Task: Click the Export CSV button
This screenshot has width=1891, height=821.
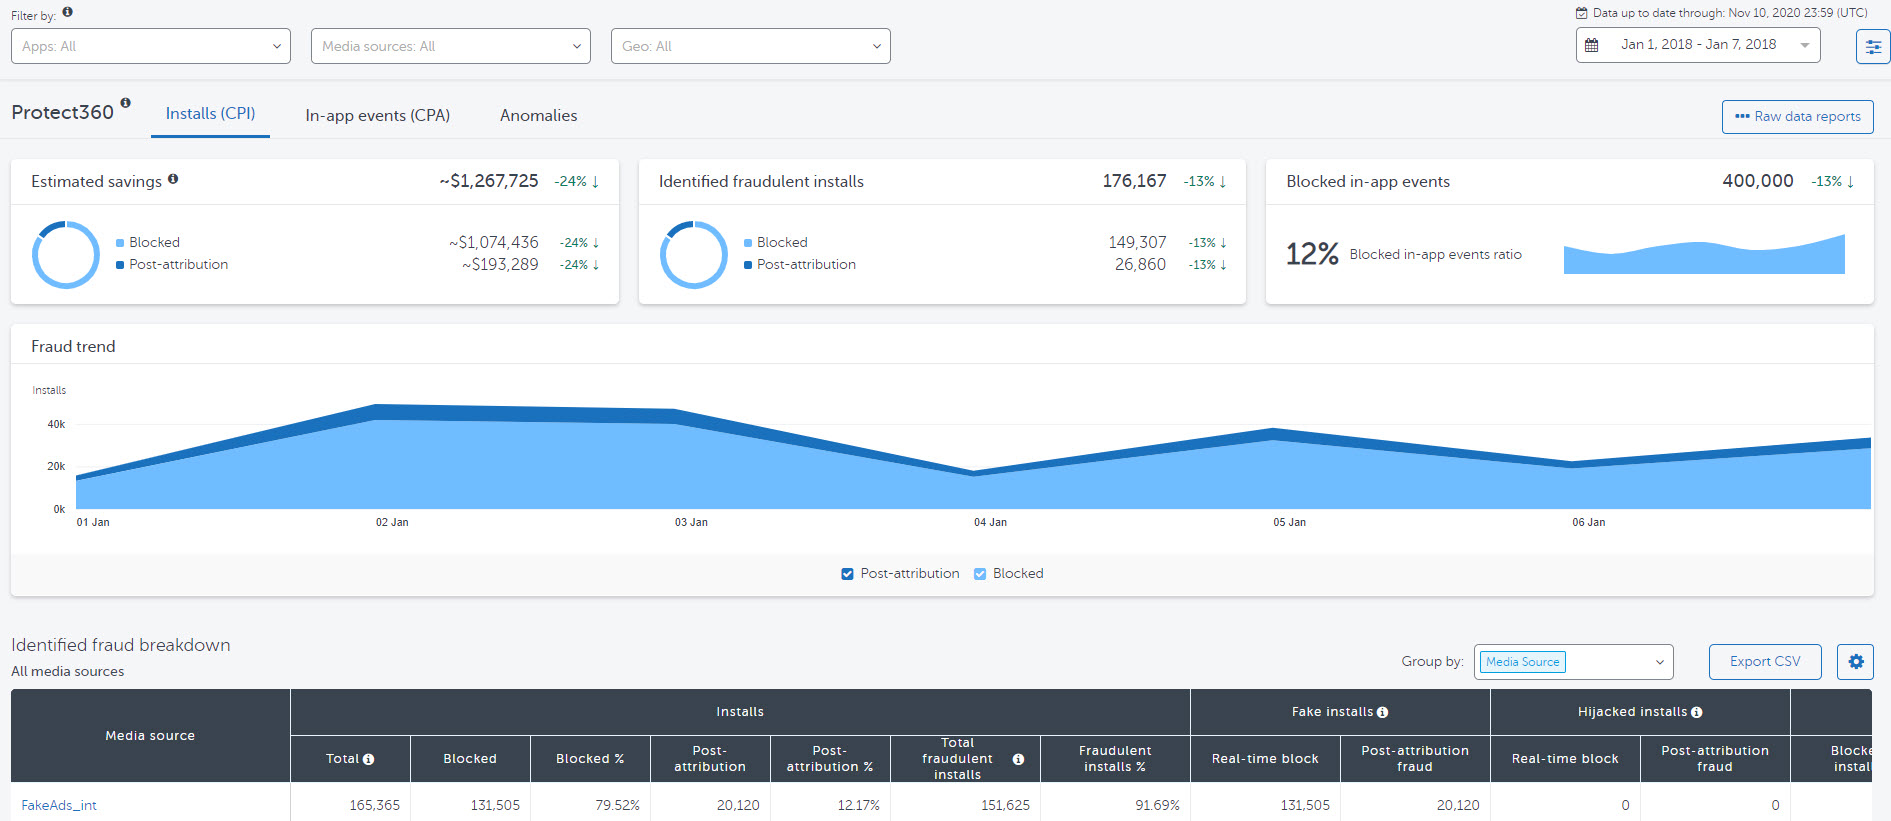Action: (1764, 662)
